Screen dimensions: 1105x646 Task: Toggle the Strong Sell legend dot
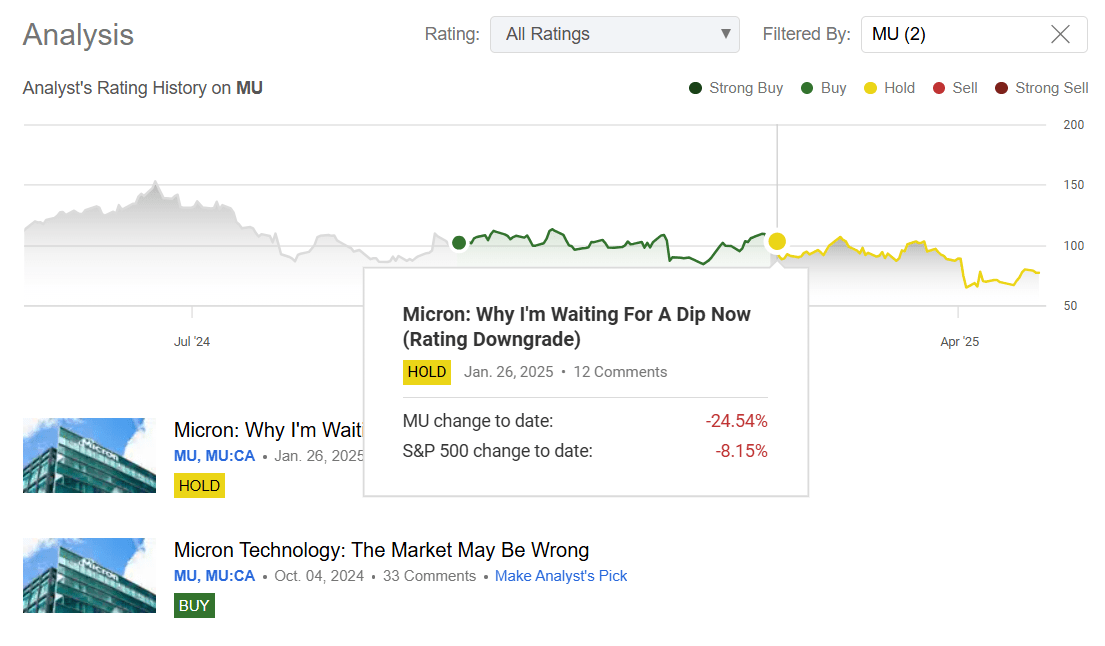tap(1000, 88)
